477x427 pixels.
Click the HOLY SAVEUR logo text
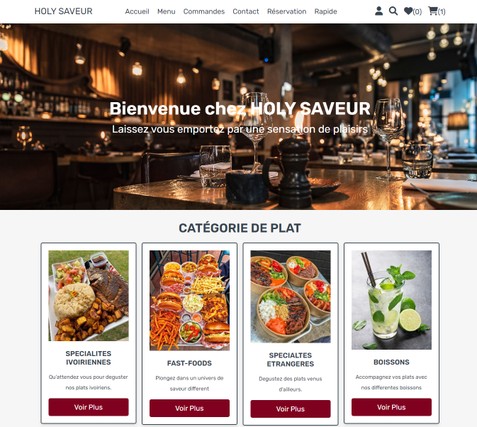(x=63, y=11)
